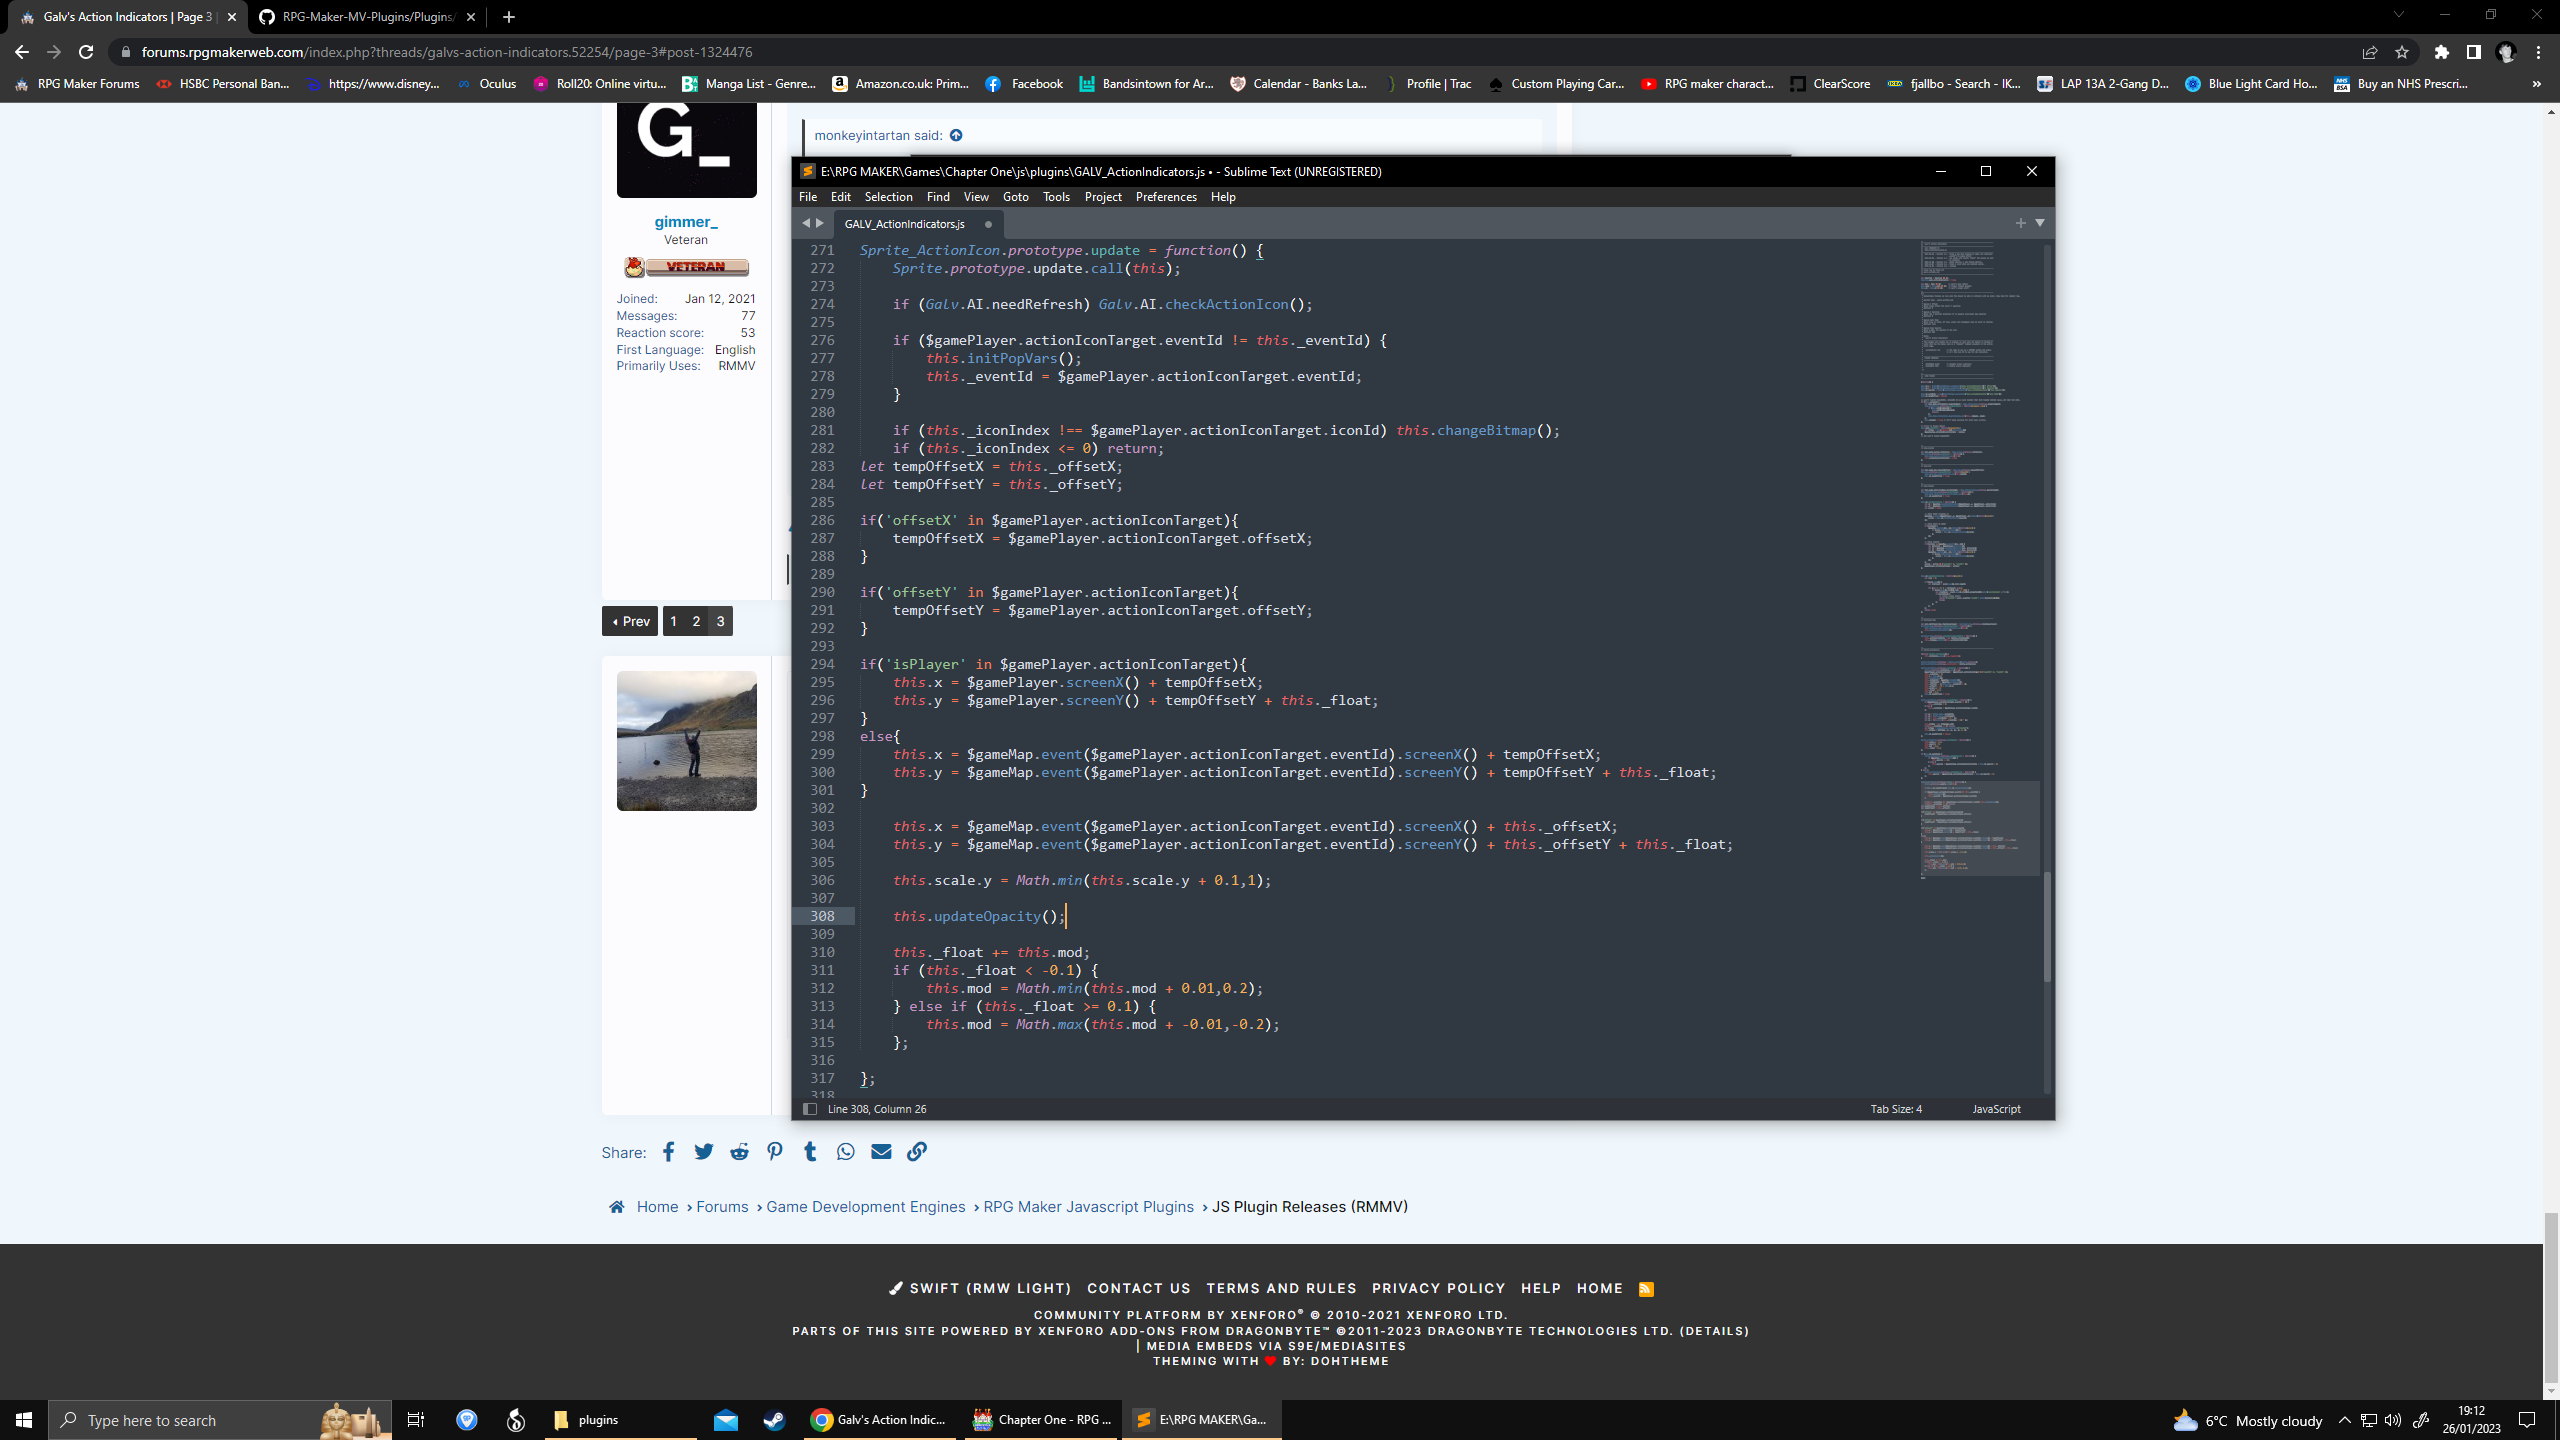
Task: Share post via Reddit icon
Action: (739, 1152)
